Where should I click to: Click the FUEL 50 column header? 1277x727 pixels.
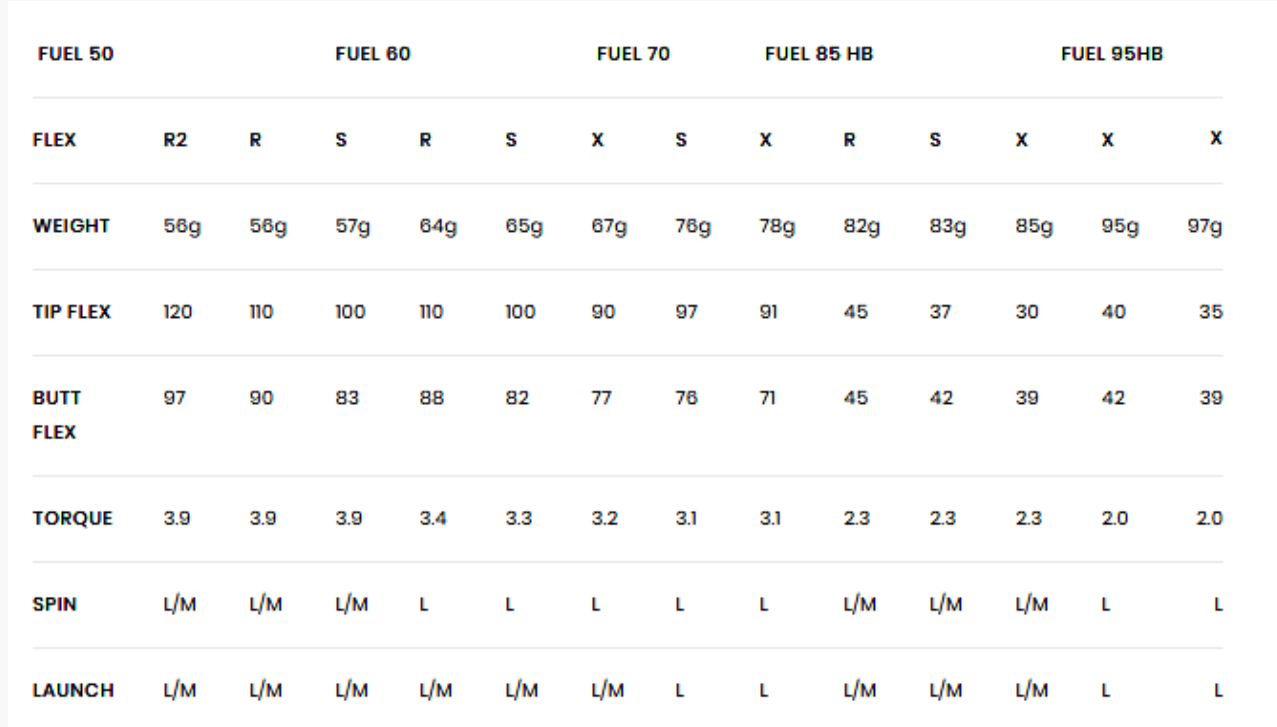pos(75,54)
